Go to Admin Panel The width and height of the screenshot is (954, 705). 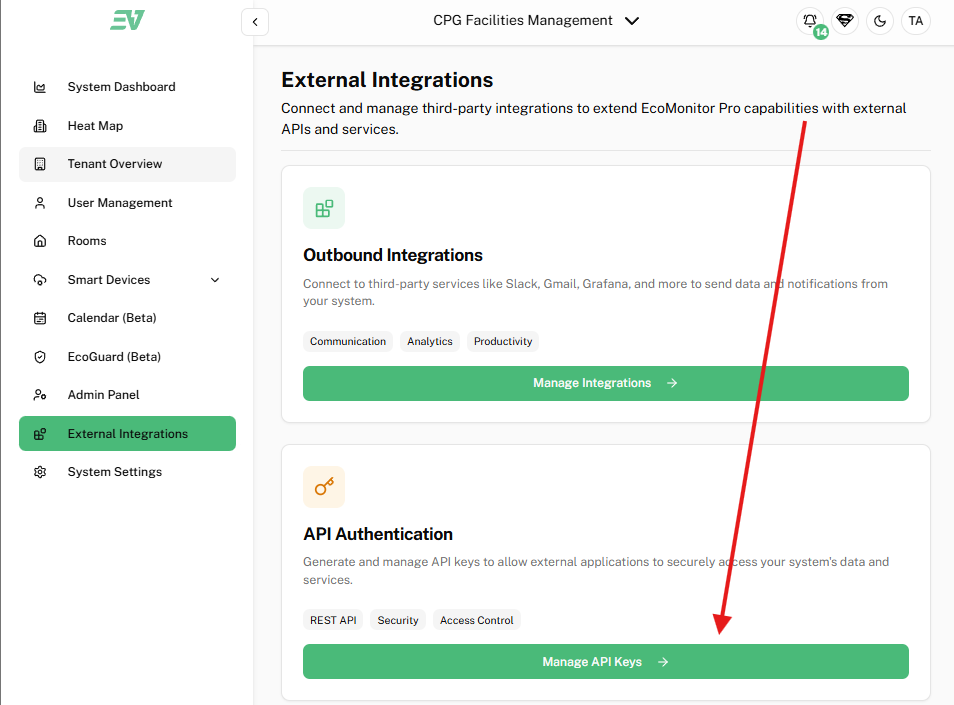pos(103,395)
